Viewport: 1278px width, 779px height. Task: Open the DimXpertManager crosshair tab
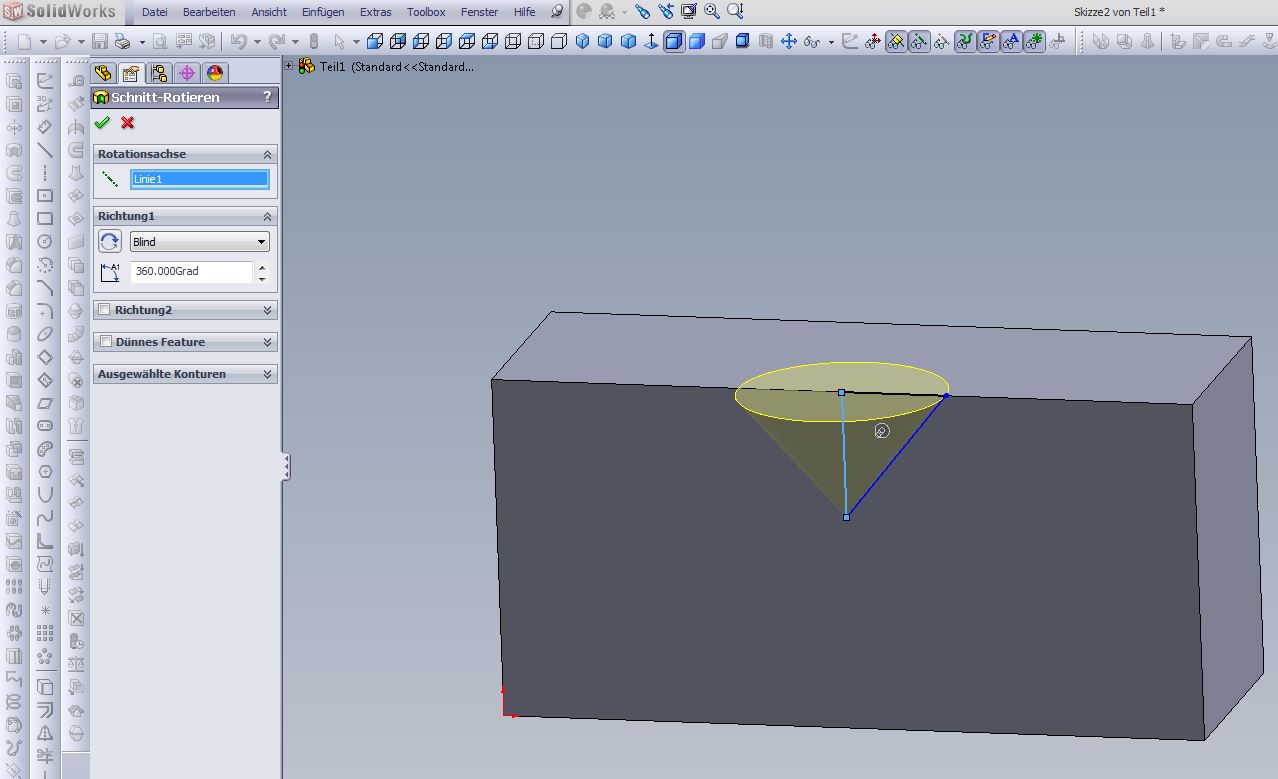(186, 73)
